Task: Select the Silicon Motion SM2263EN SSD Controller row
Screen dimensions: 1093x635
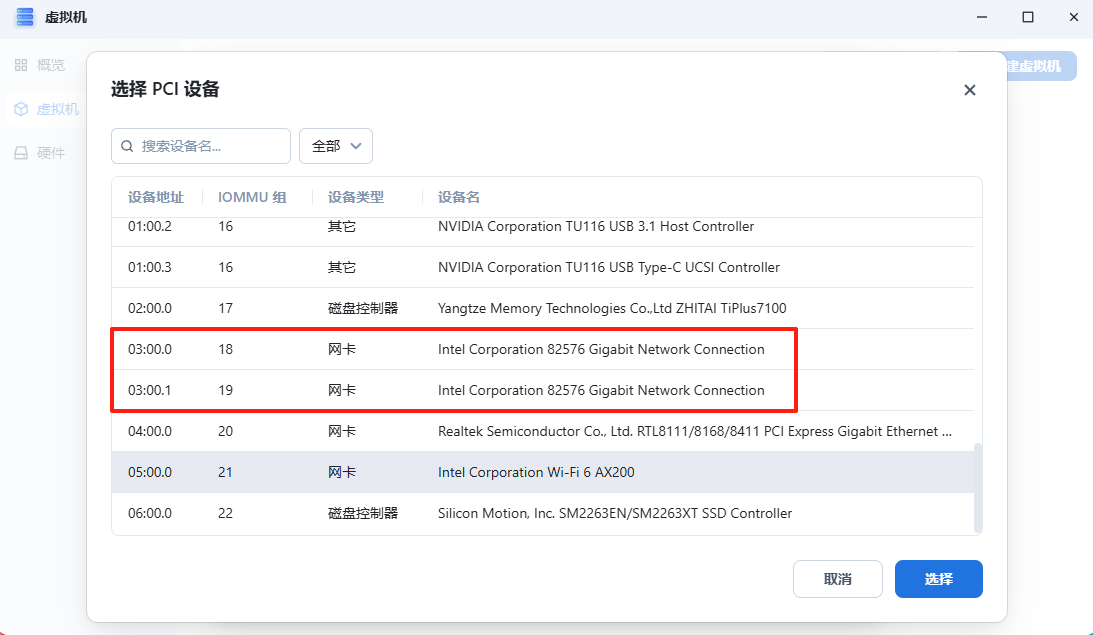Action: [x=543, y=514]
